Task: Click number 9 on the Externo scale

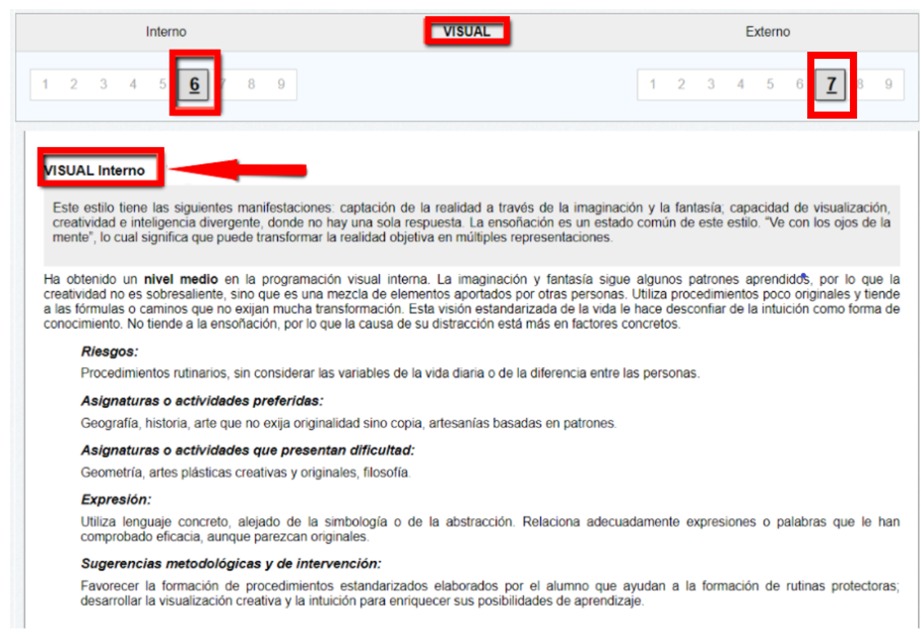Action: coord(888,85)
